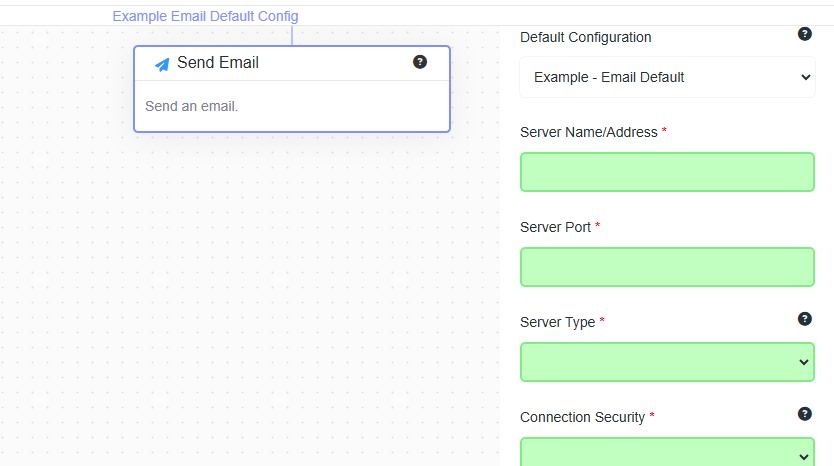
Task: Open the Connection Security help tooltip icon
Action: pyautogui.click(x=805, y=414)
